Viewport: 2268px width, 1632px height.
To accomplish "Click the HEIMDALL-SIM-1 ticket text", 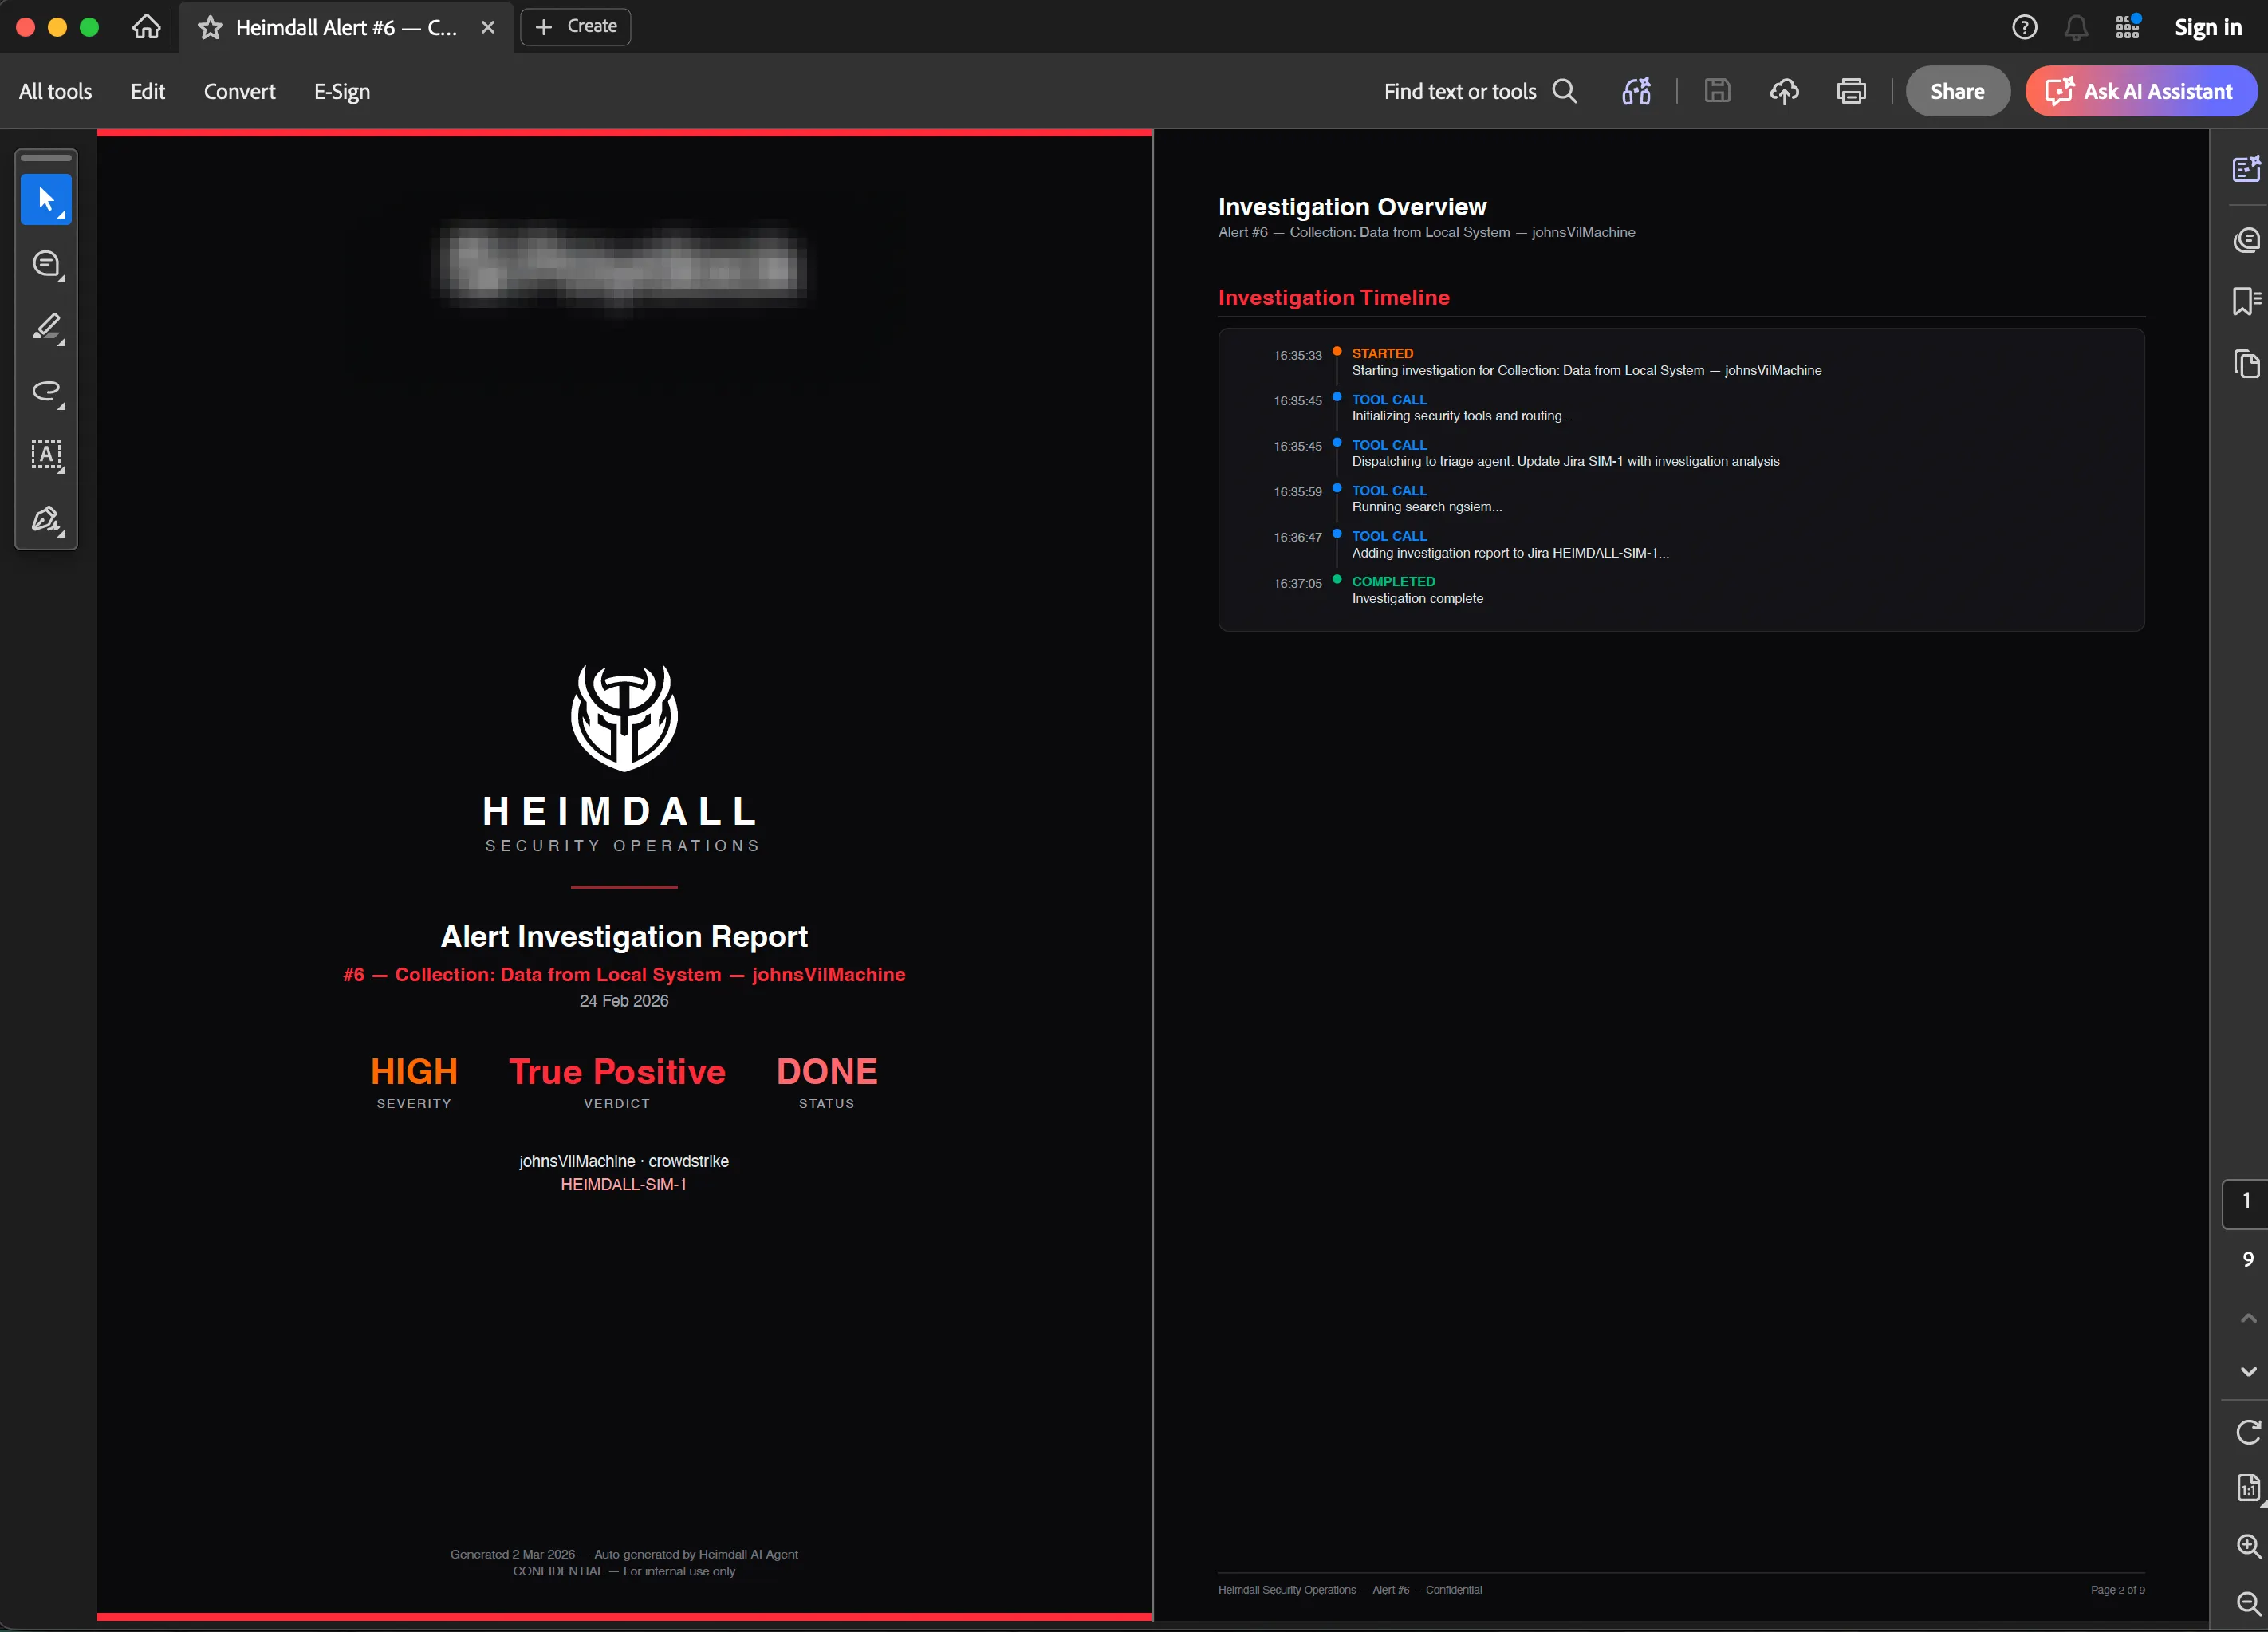I will click(x=624, y=1184).
